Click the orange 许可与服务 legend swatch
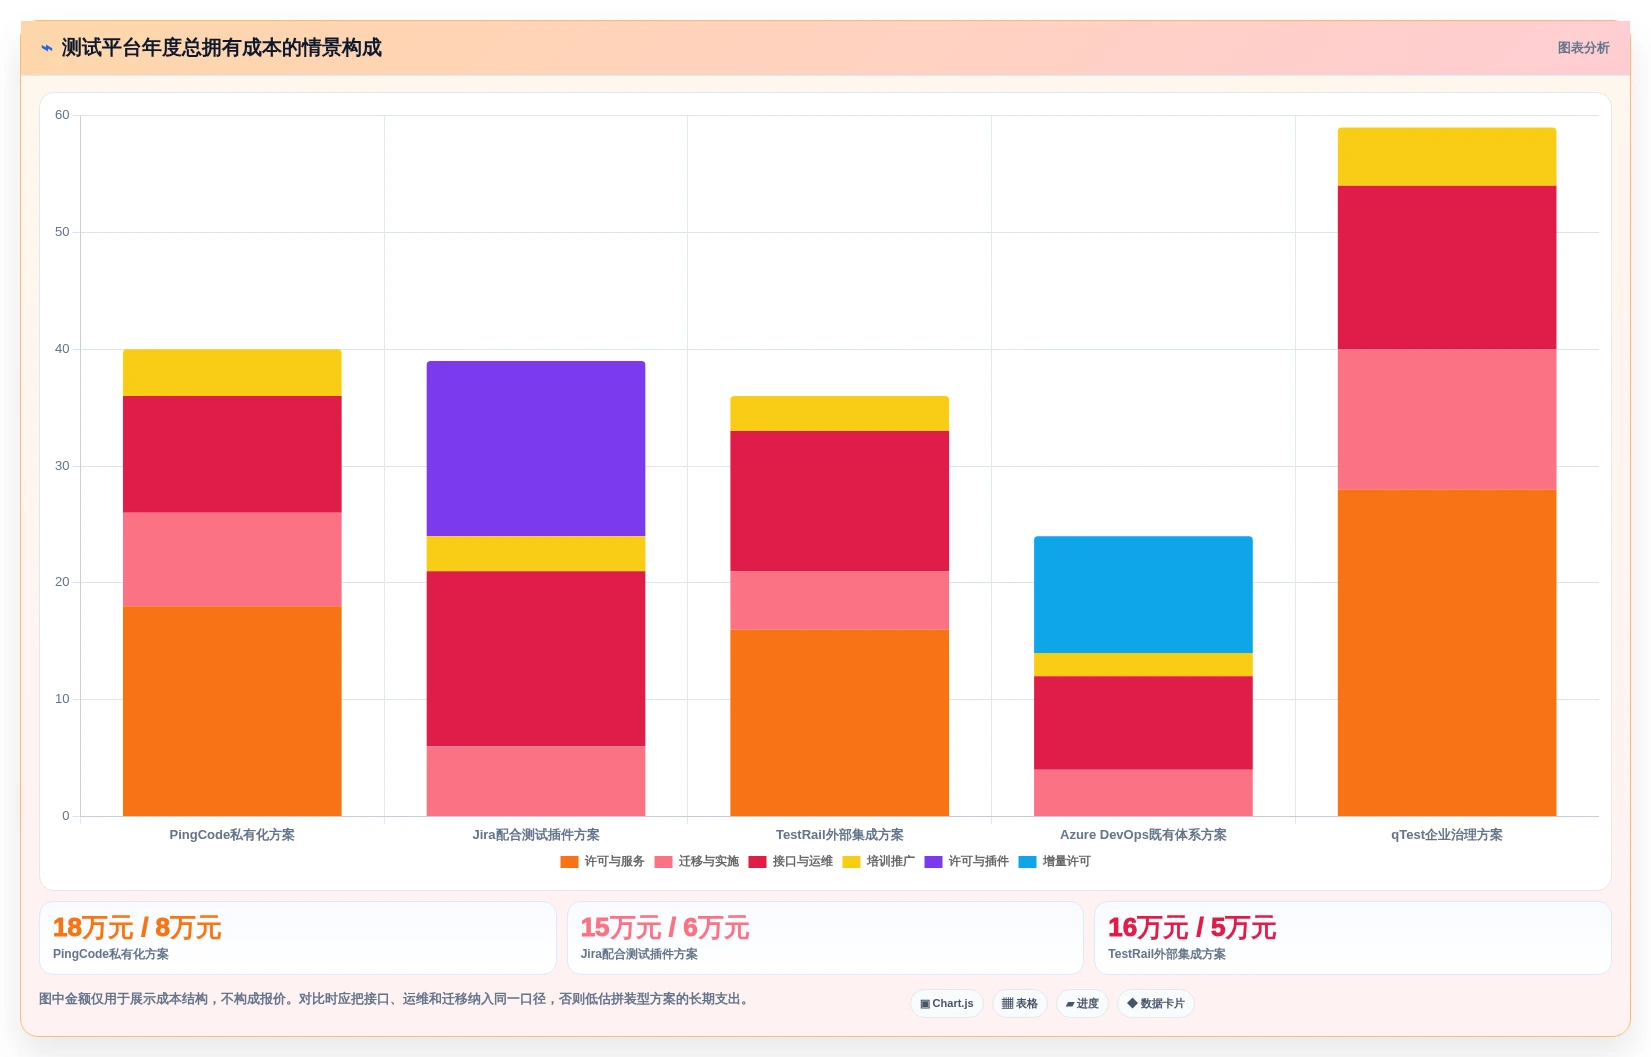This screenshot has width=1651, height=1057. [x=569, y=862]
